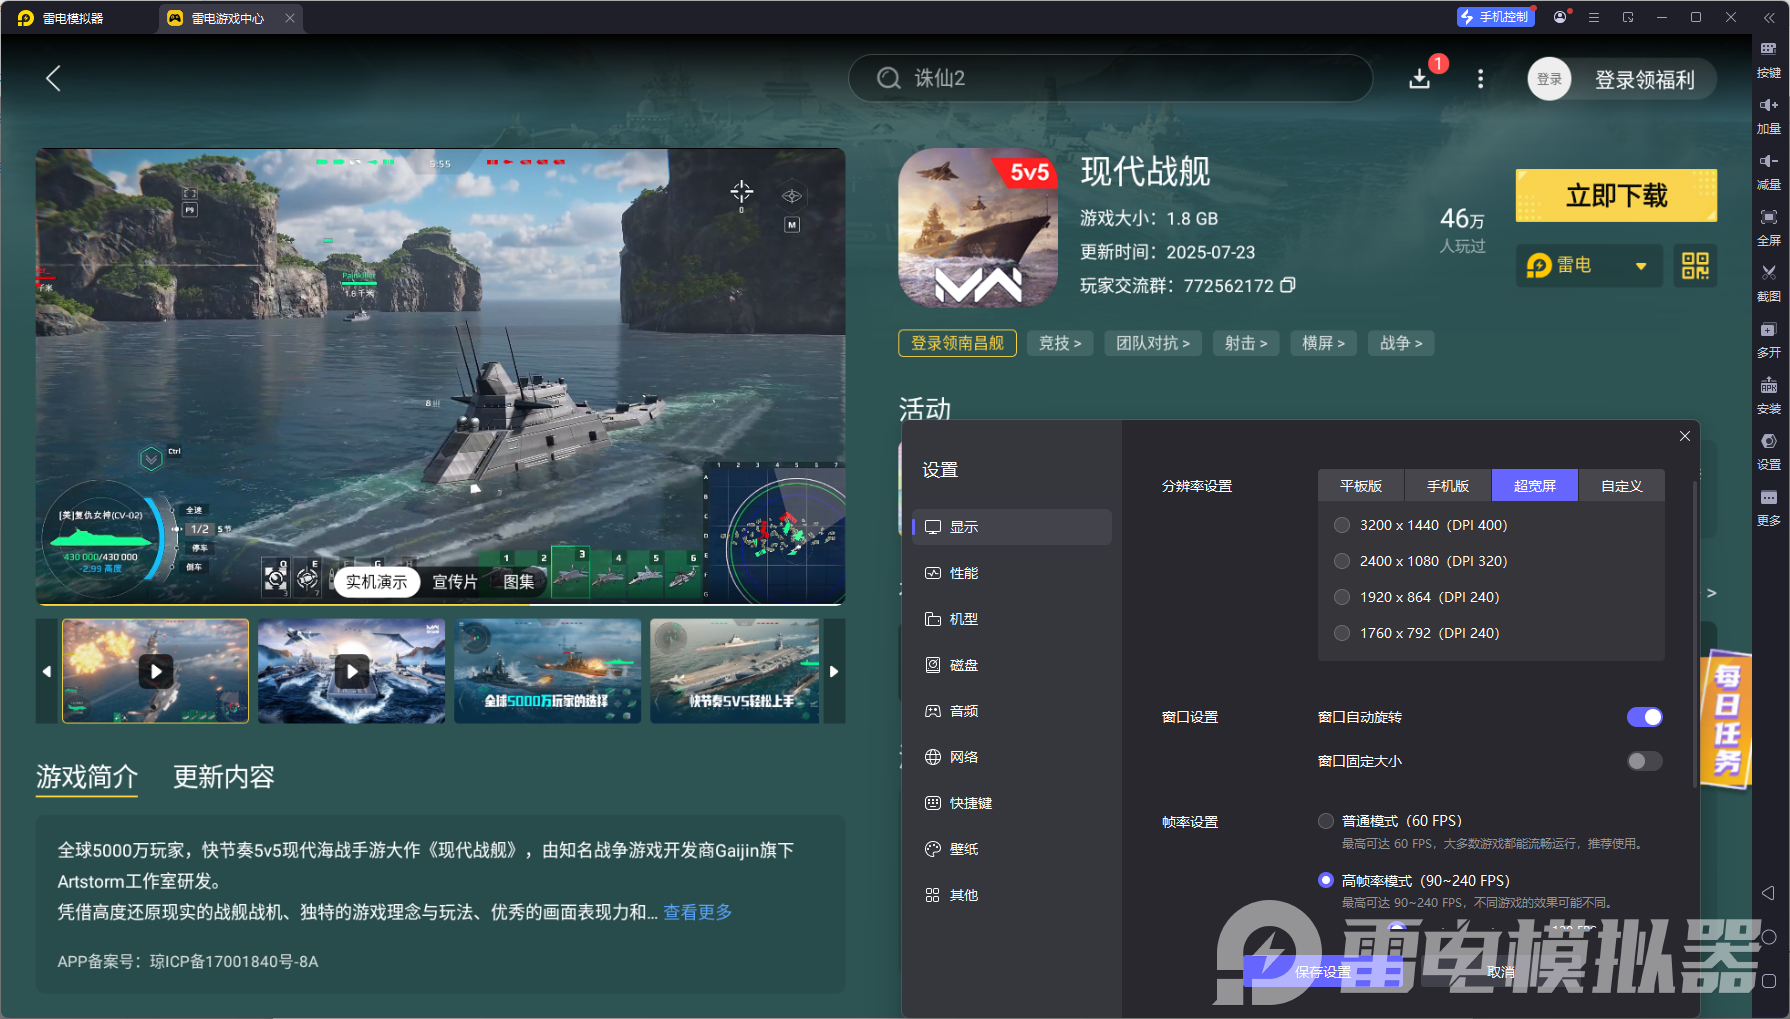1790x1019 pixels.
Task: Open the 竞技 > category tag
Action: (x=1060, y=343)
